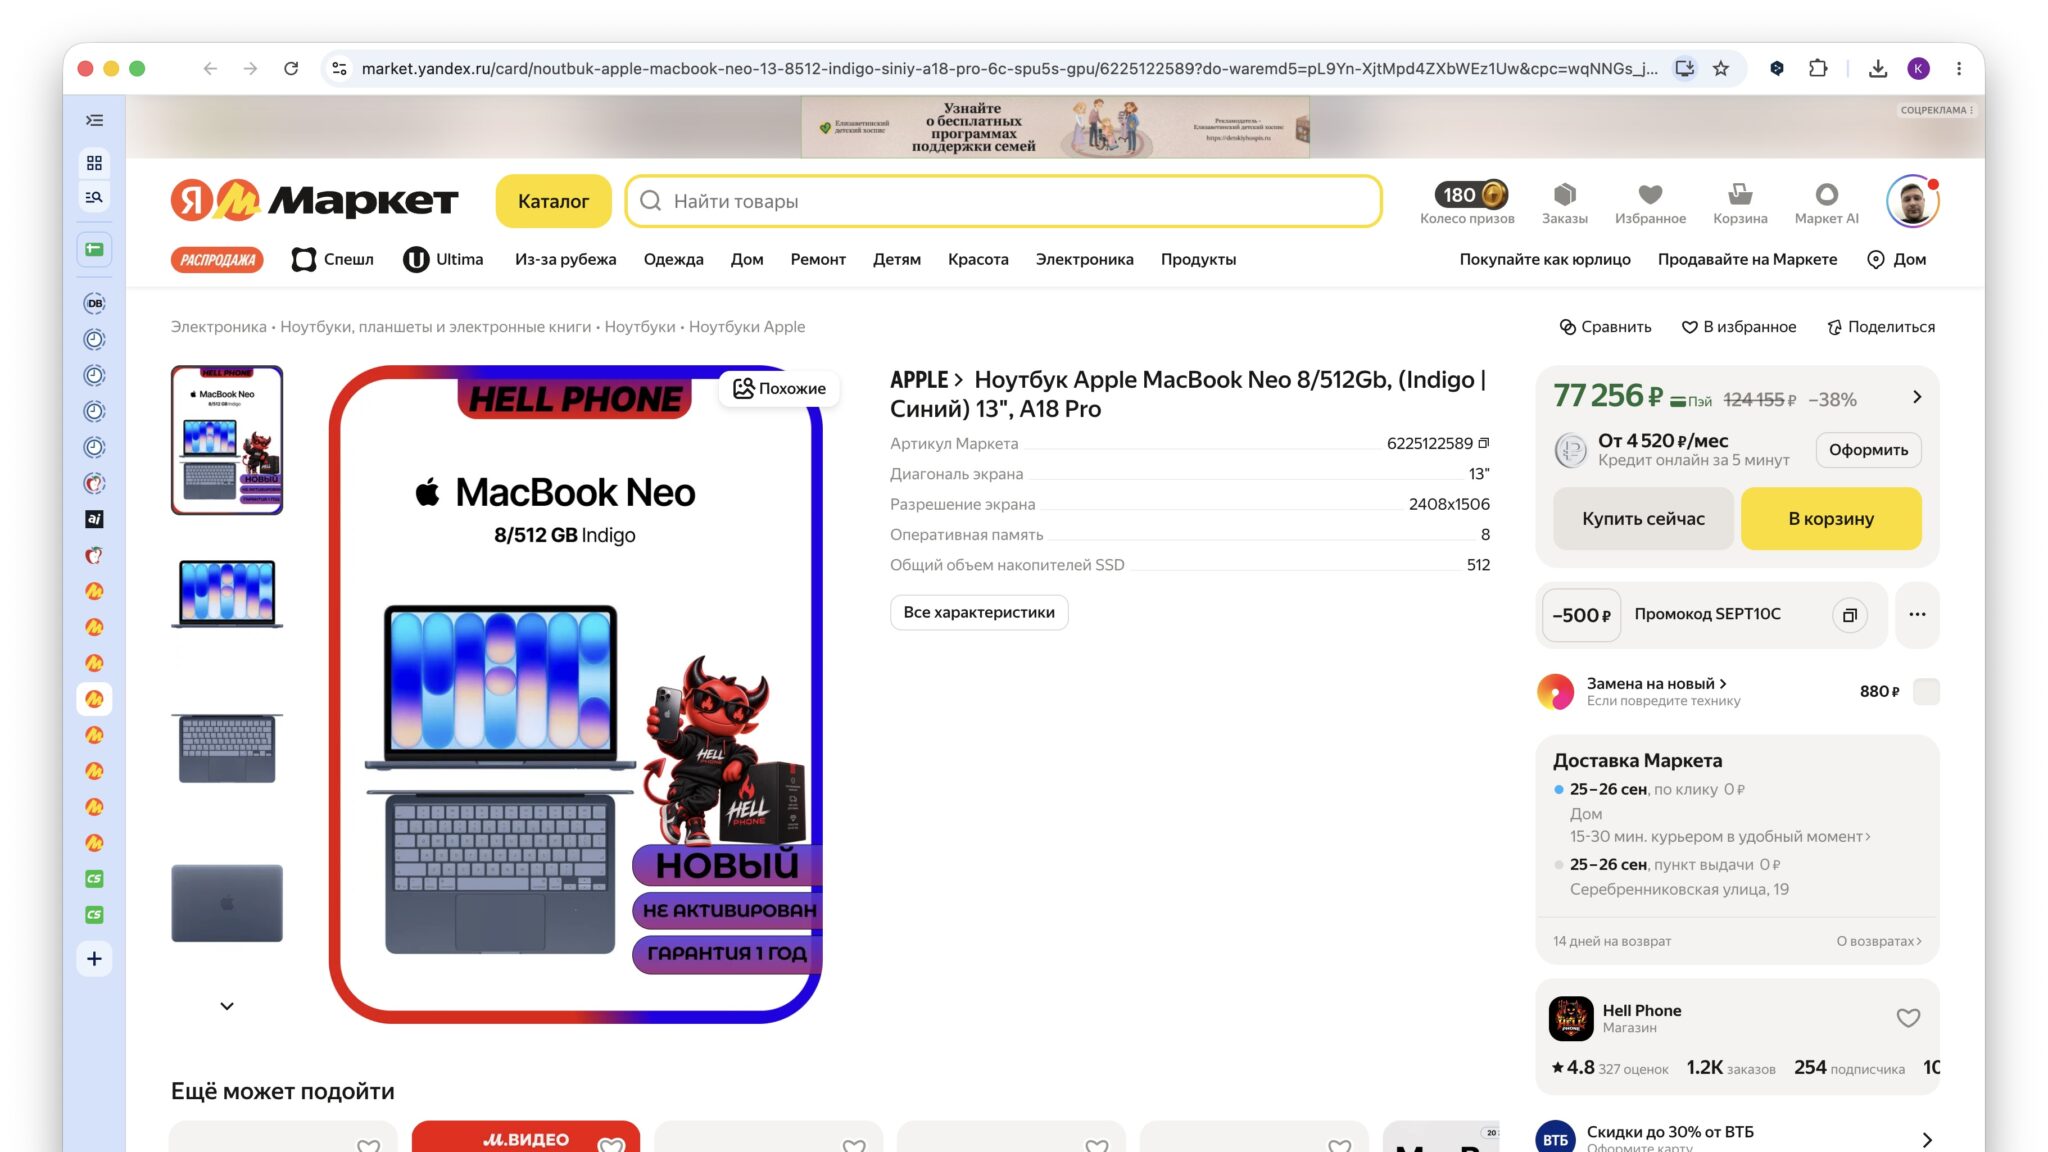
Task: Expand courier delivery time details
Action: pos(1720,837)
